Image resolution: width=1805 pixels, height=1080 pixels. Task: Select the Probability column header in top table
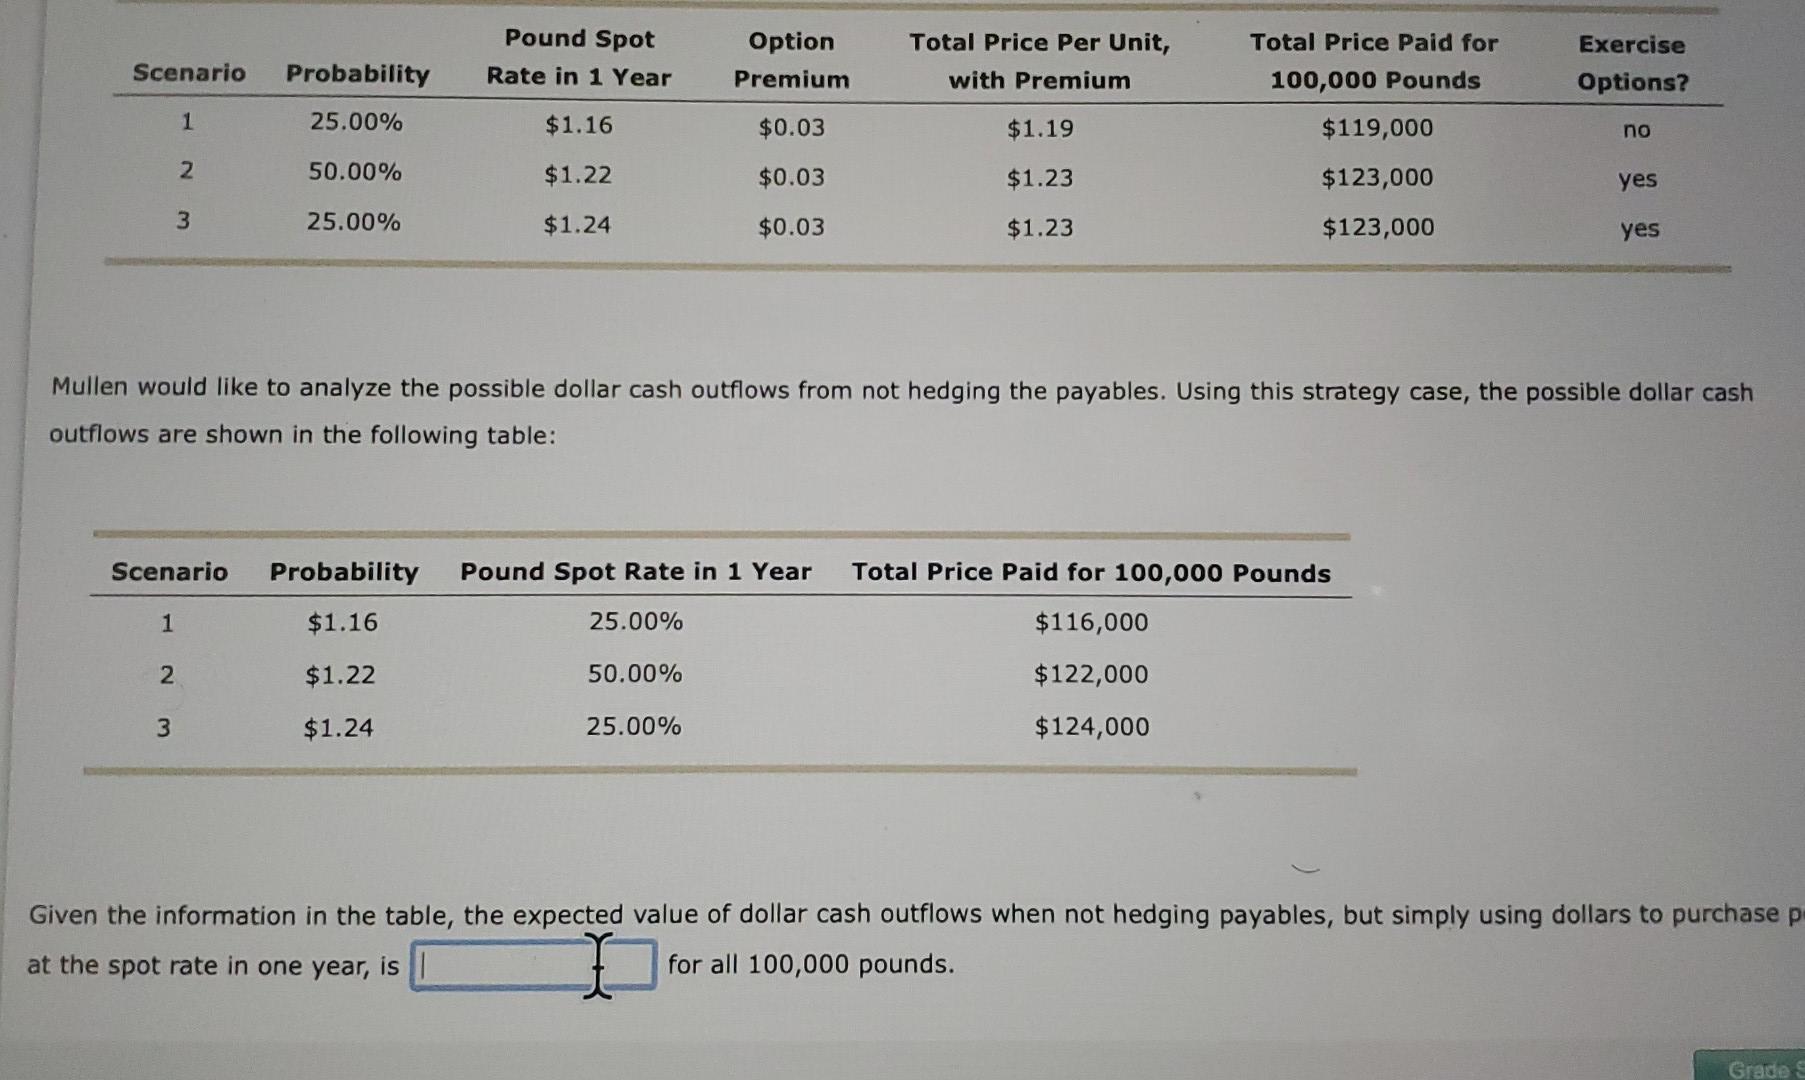point(357,74)
